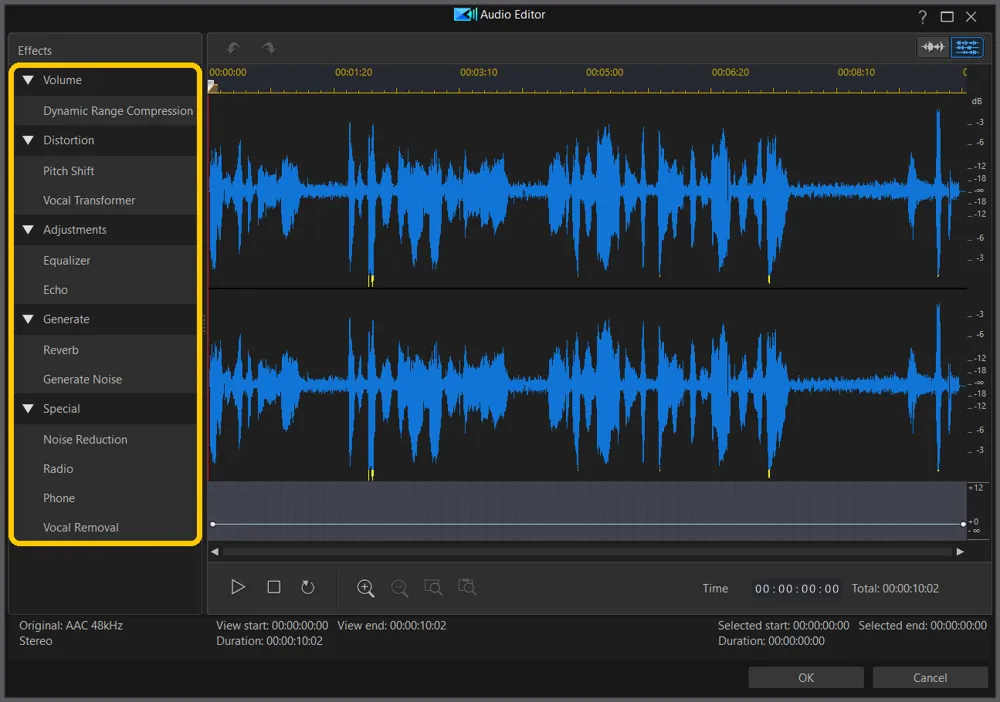Click zoom to selection icon

pyautogui.click(x=433, y=587)
